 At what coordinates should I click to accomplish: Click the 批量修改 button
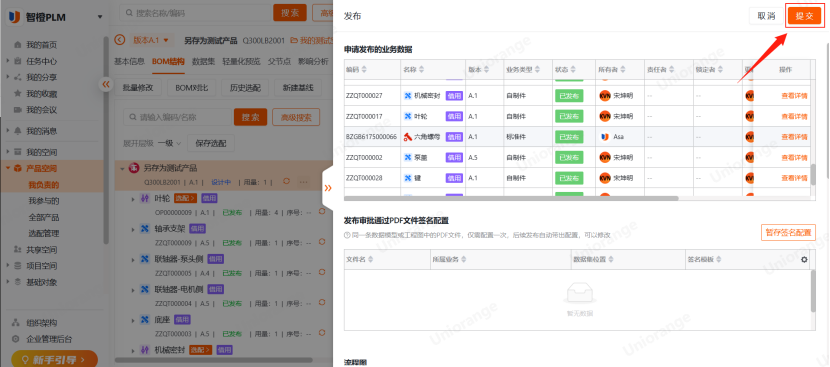[138, 87]
